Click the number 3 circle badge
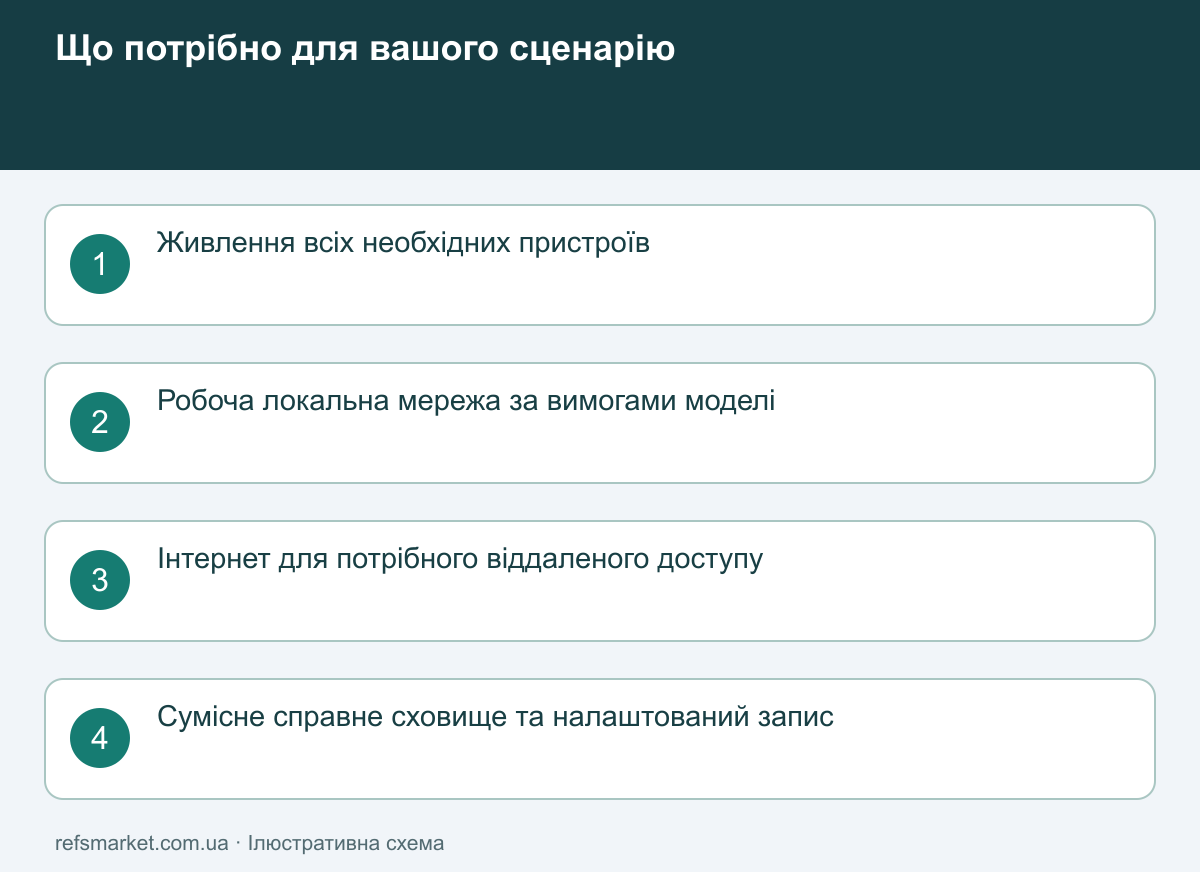 (x=100, y=580)
